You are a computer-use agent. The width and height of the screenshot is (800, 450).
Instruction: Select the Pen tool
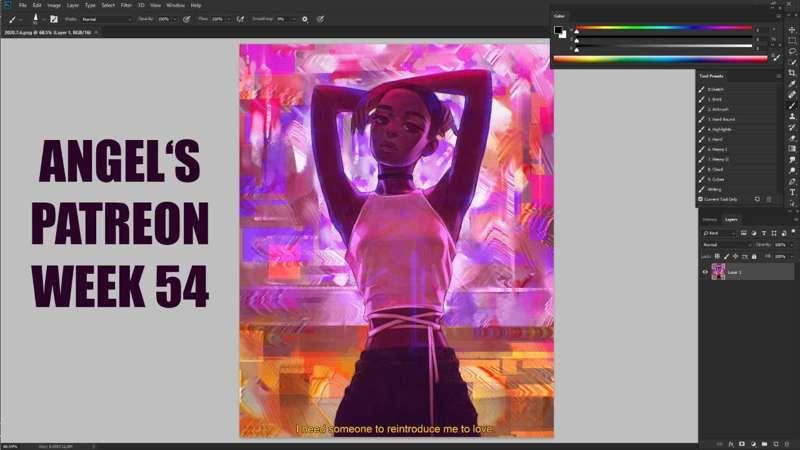tap(792, 181)
